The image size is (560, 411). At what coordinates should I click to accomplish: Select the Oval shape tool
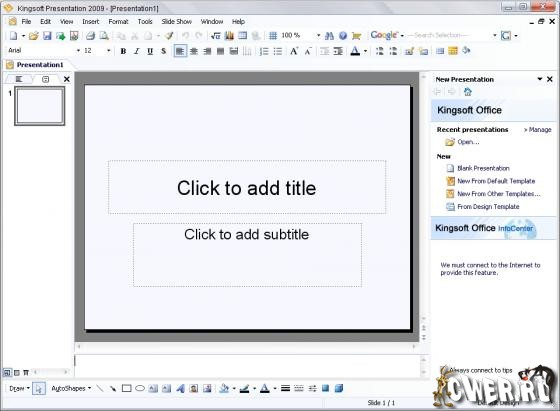point(140,388)
